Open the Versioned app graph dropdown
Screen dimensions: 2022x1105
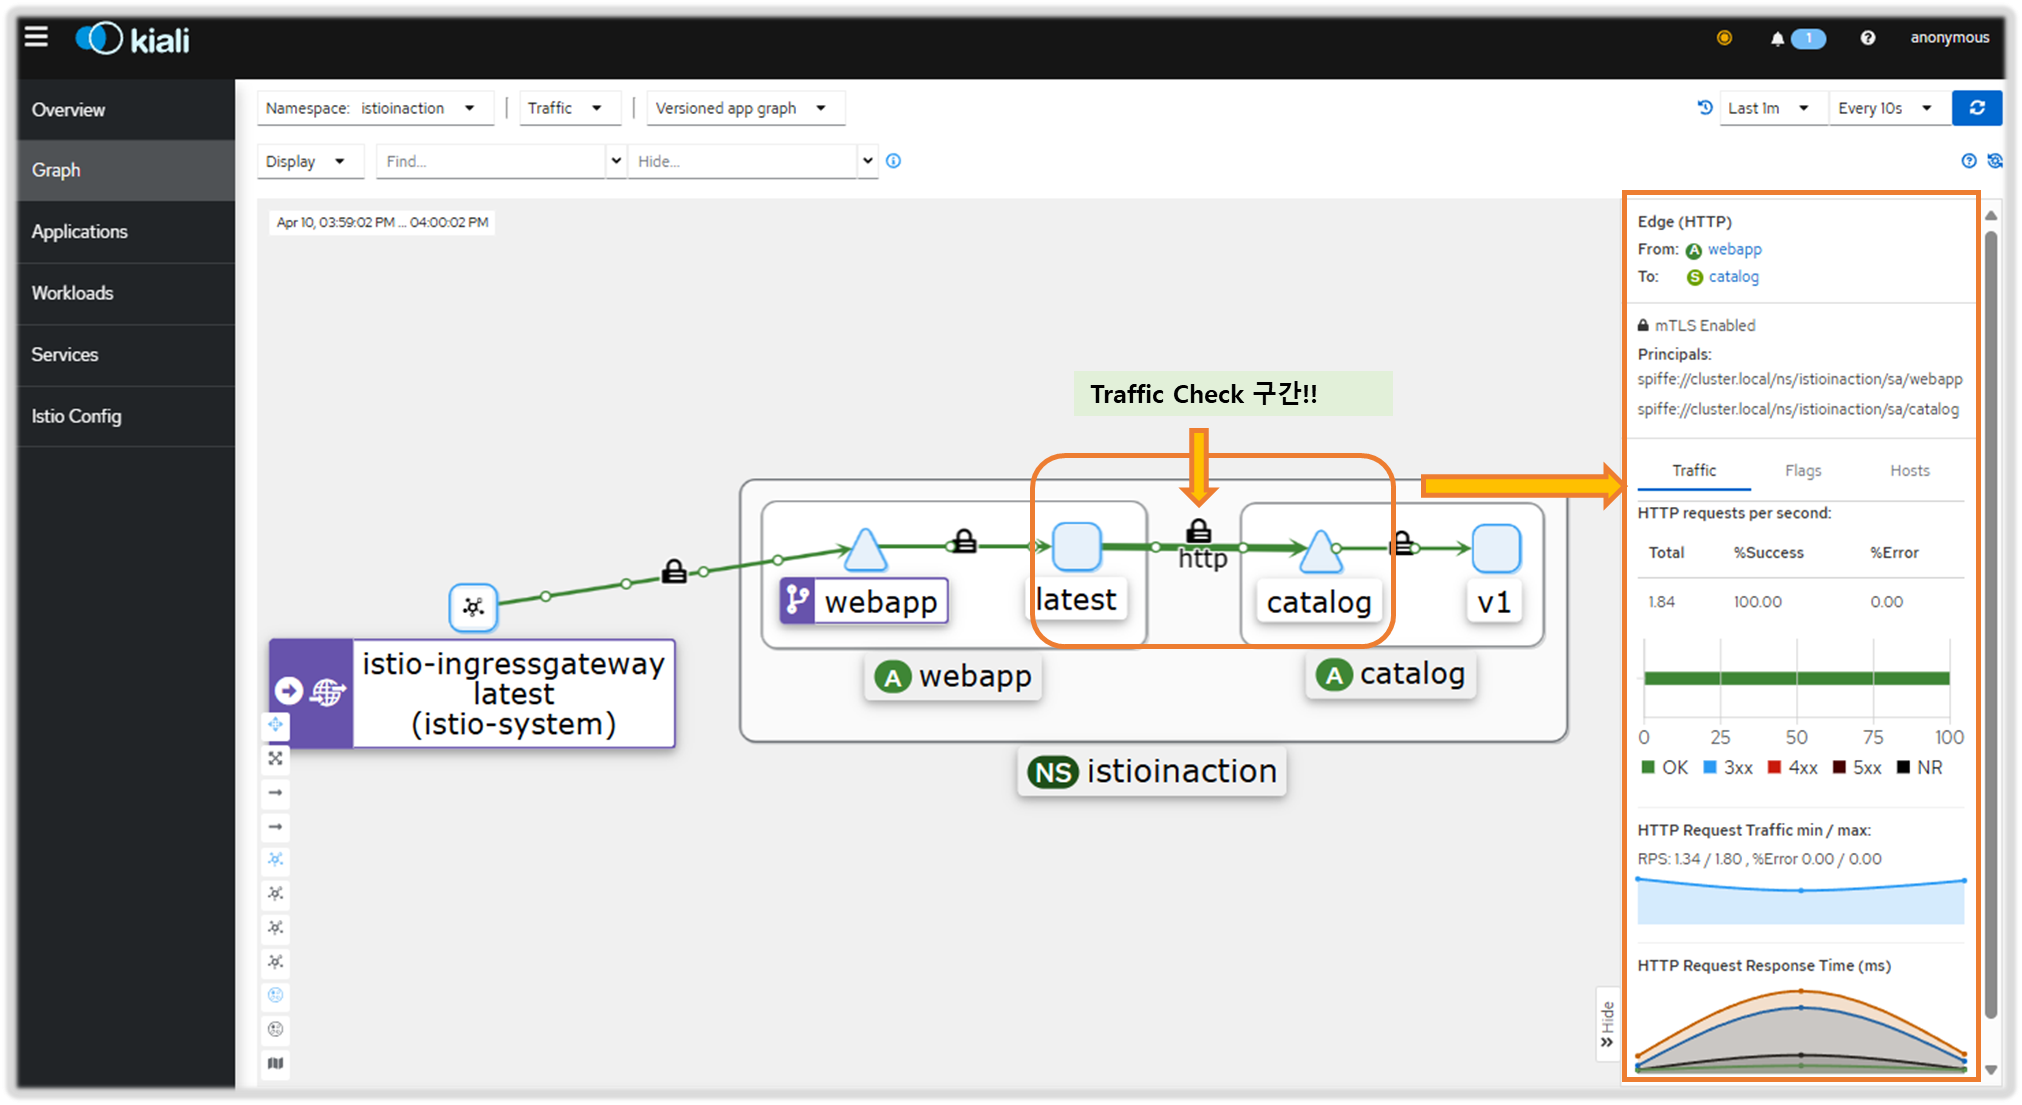[x=745, y=108]
